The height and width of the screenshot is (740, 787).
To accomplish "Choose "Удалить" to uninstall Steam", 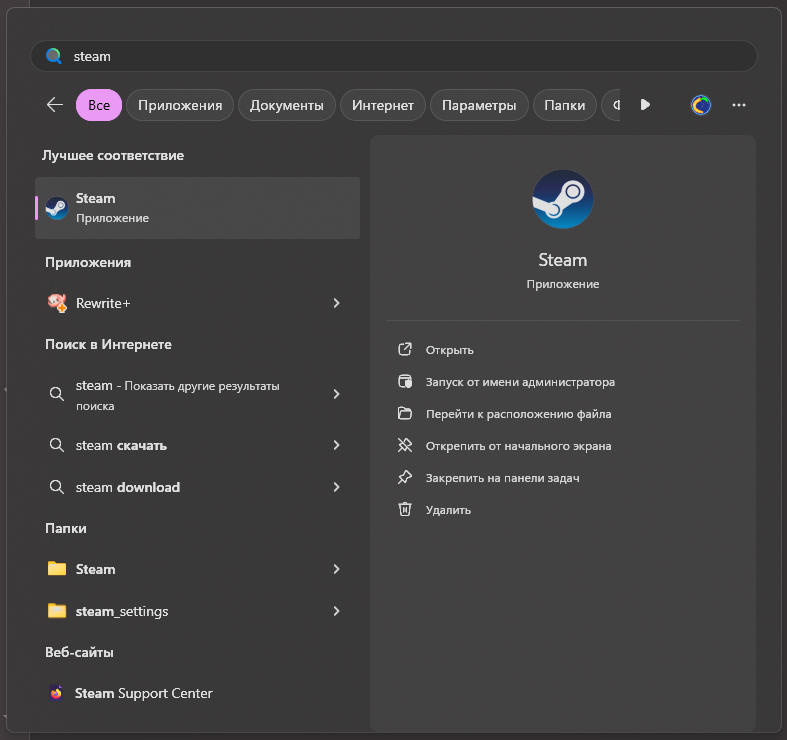I will coord(448,510).
